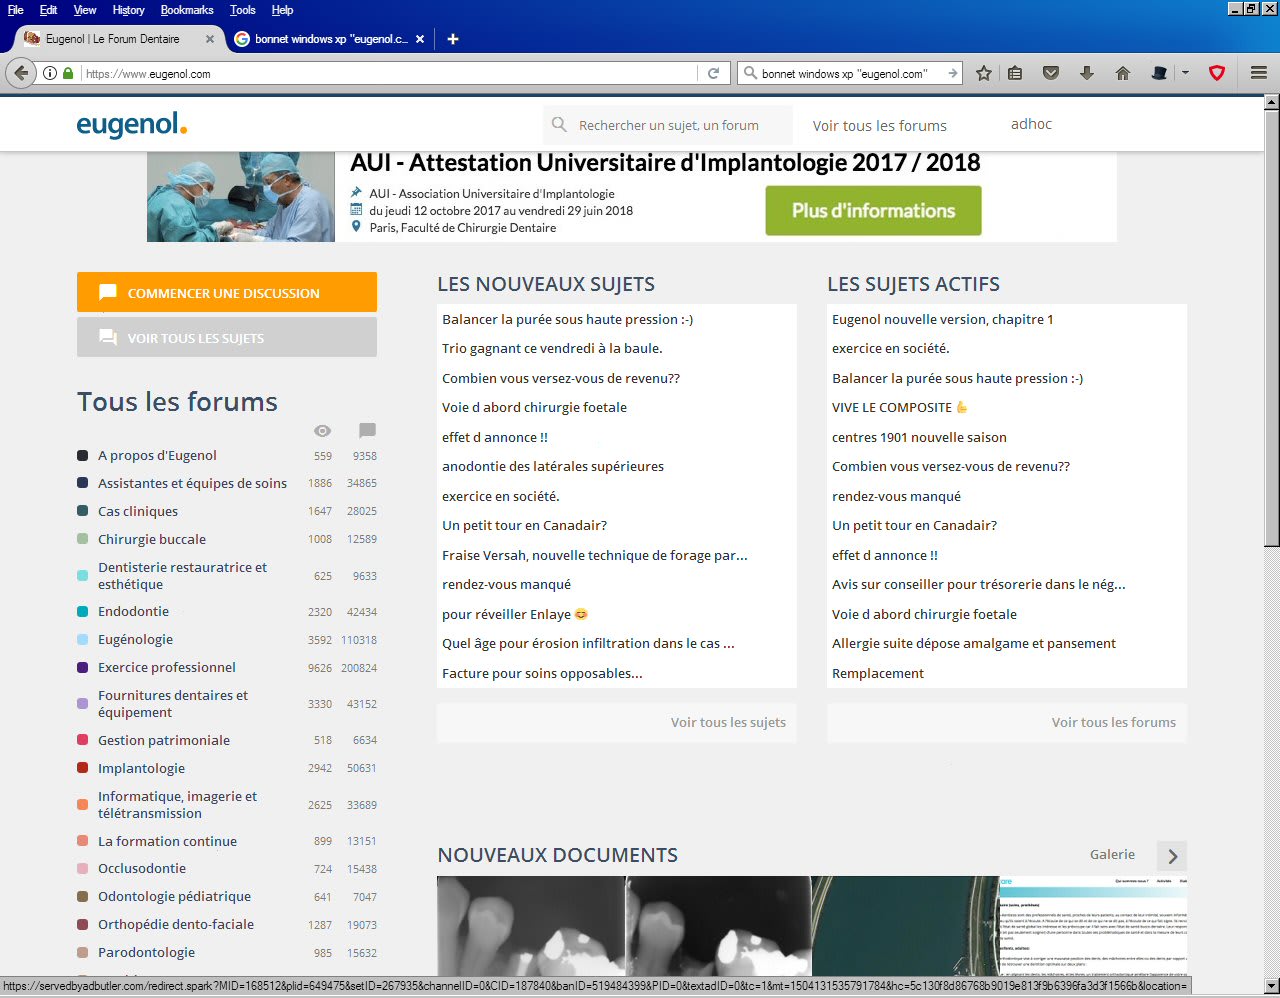Submit the browser search with the go arrow
The image size is (1280, 998).
[x=953, y=73]
